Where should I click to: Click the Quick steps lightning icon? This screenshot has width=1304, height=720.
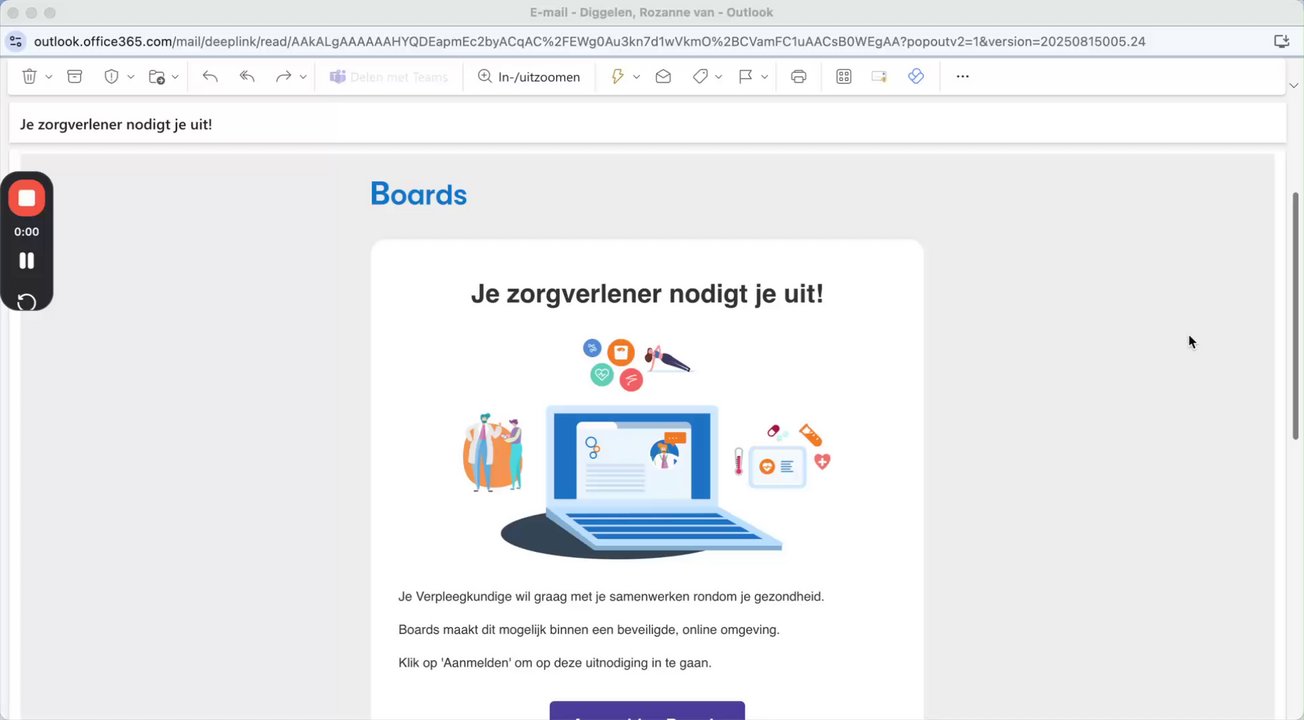617,77
